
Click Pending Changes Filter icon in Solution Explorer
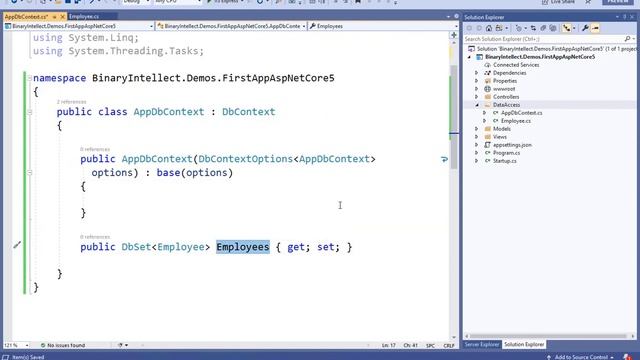point(519,28)
